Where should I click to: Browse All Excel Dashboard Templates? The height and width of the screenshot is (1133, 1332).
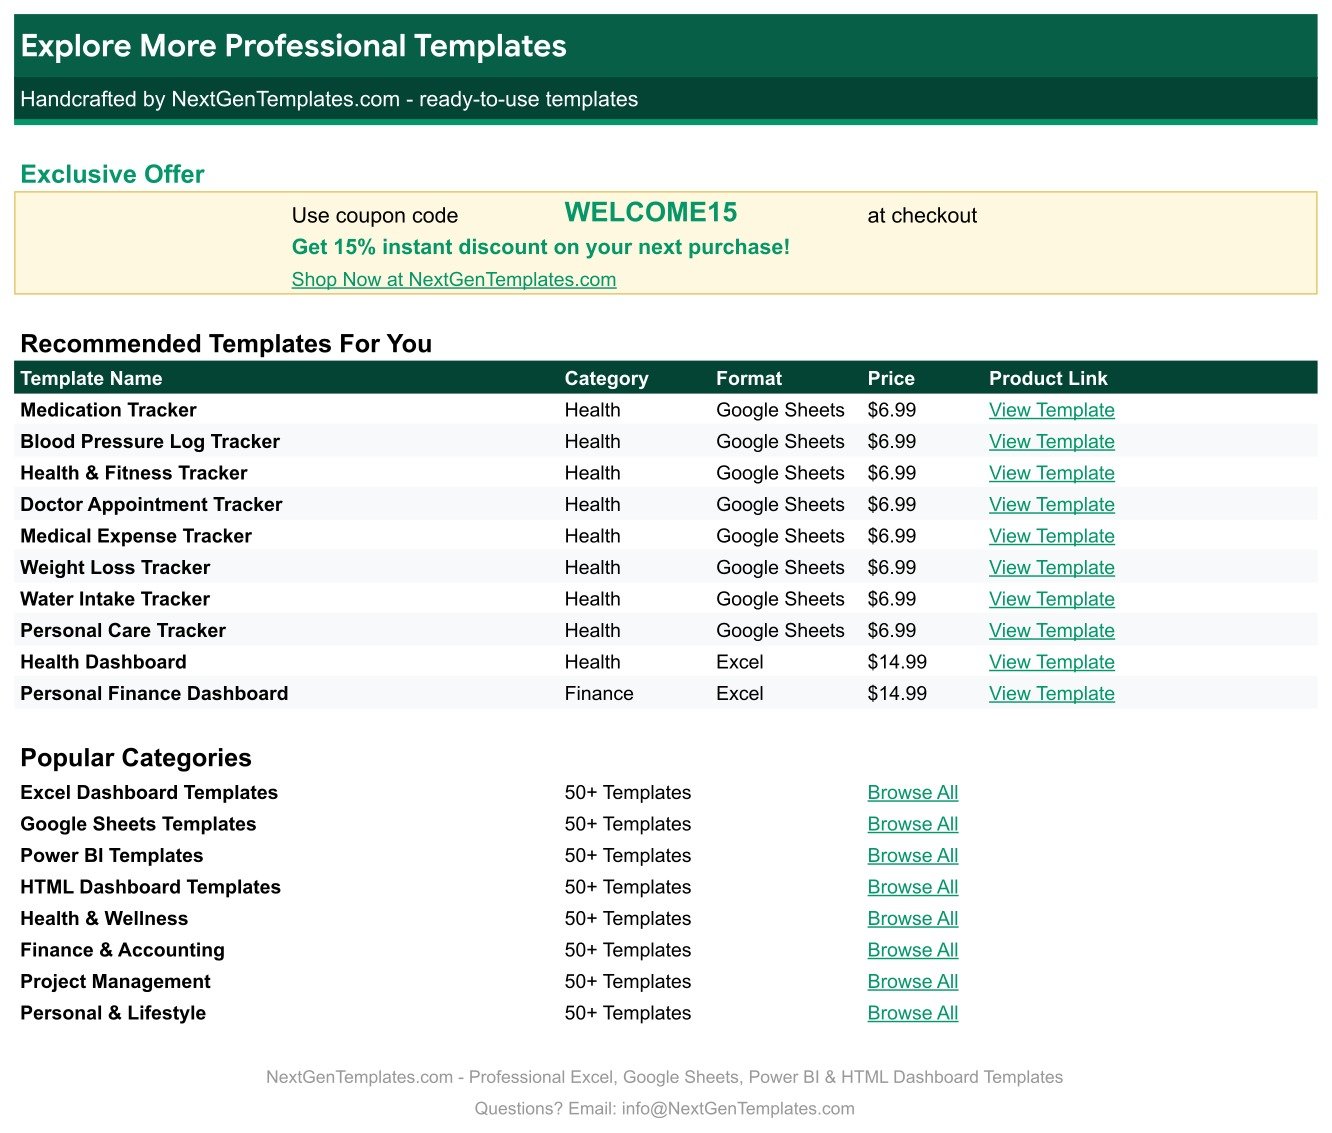click(x=912, y=793)
